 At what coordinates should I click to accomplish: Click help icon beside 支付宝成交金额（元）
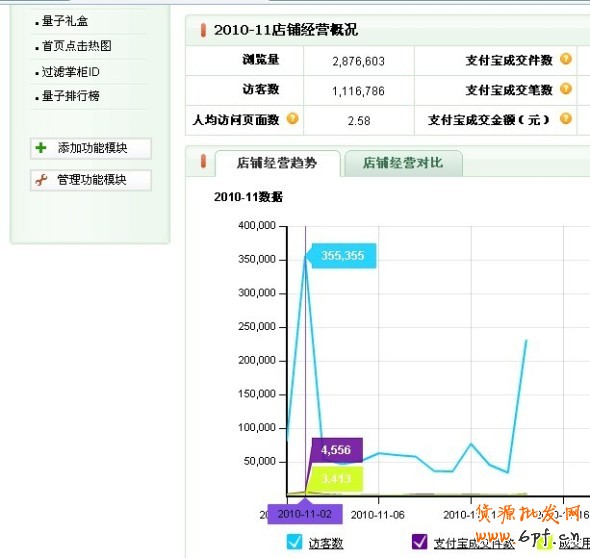point(566,119)
